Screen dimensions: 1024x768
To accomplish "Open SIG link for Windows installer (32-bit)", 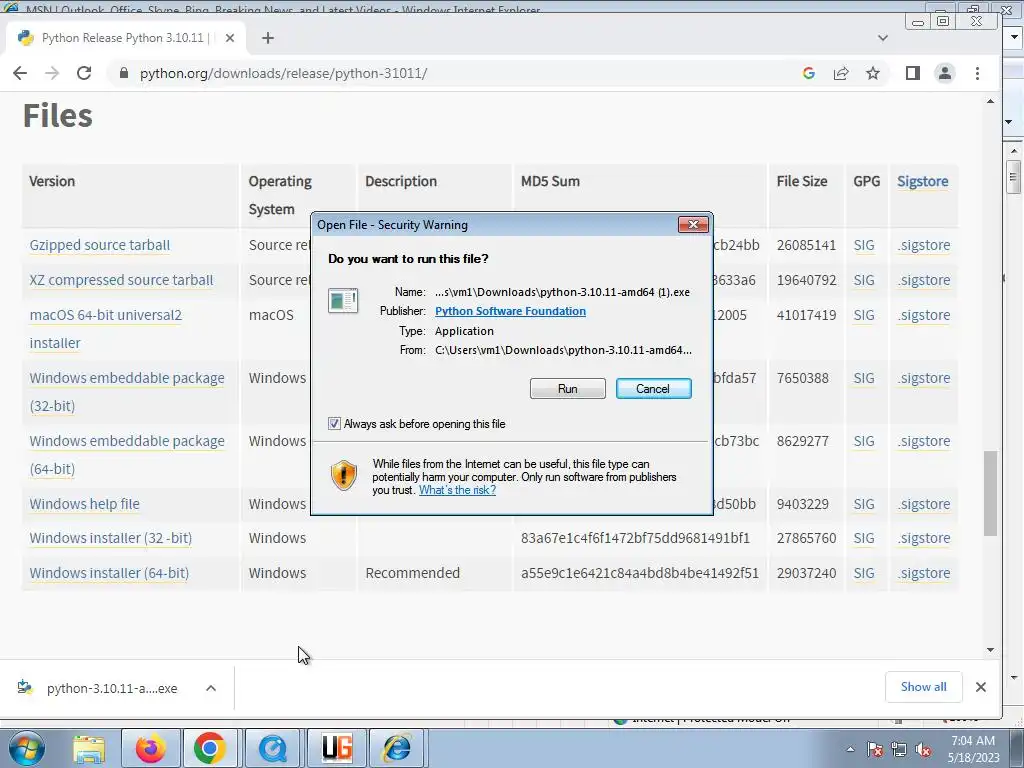I will 863,538.
